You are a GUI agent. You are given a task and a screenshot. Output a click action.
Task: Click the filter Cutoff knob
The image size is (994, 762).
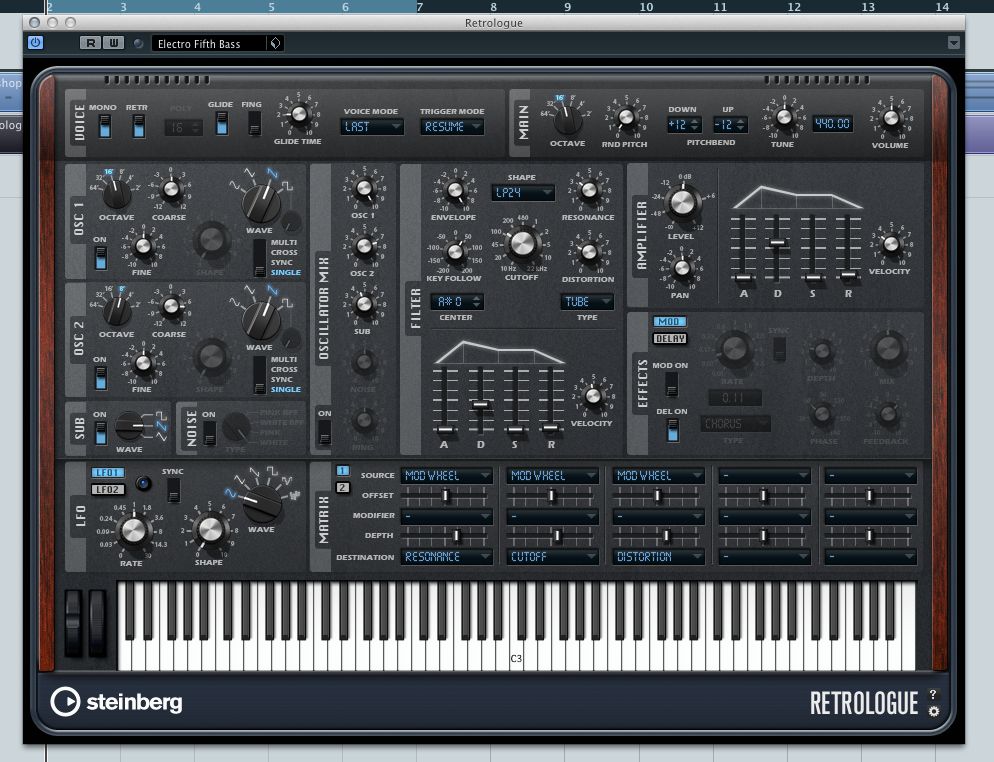tap(522, 245)
